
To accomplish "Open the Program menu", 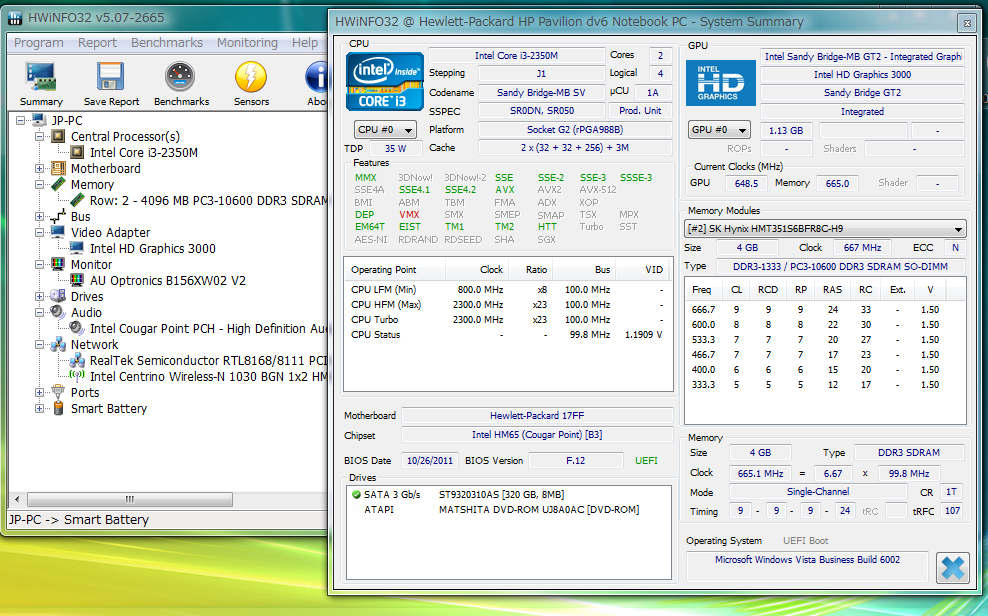I will point(39,43).
